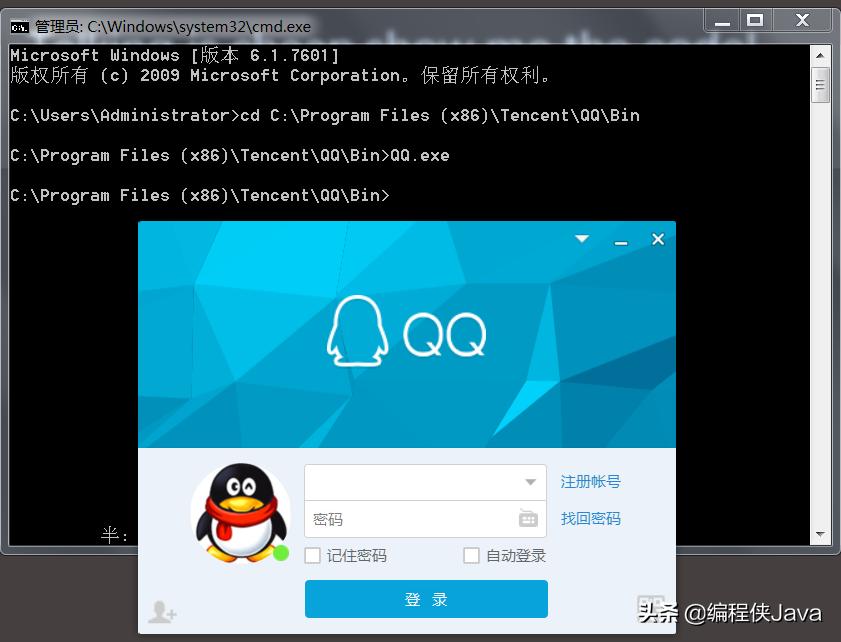Click the 找回密码 link
The height and width of the screenshot is (642, 841).
coord(591,519)
